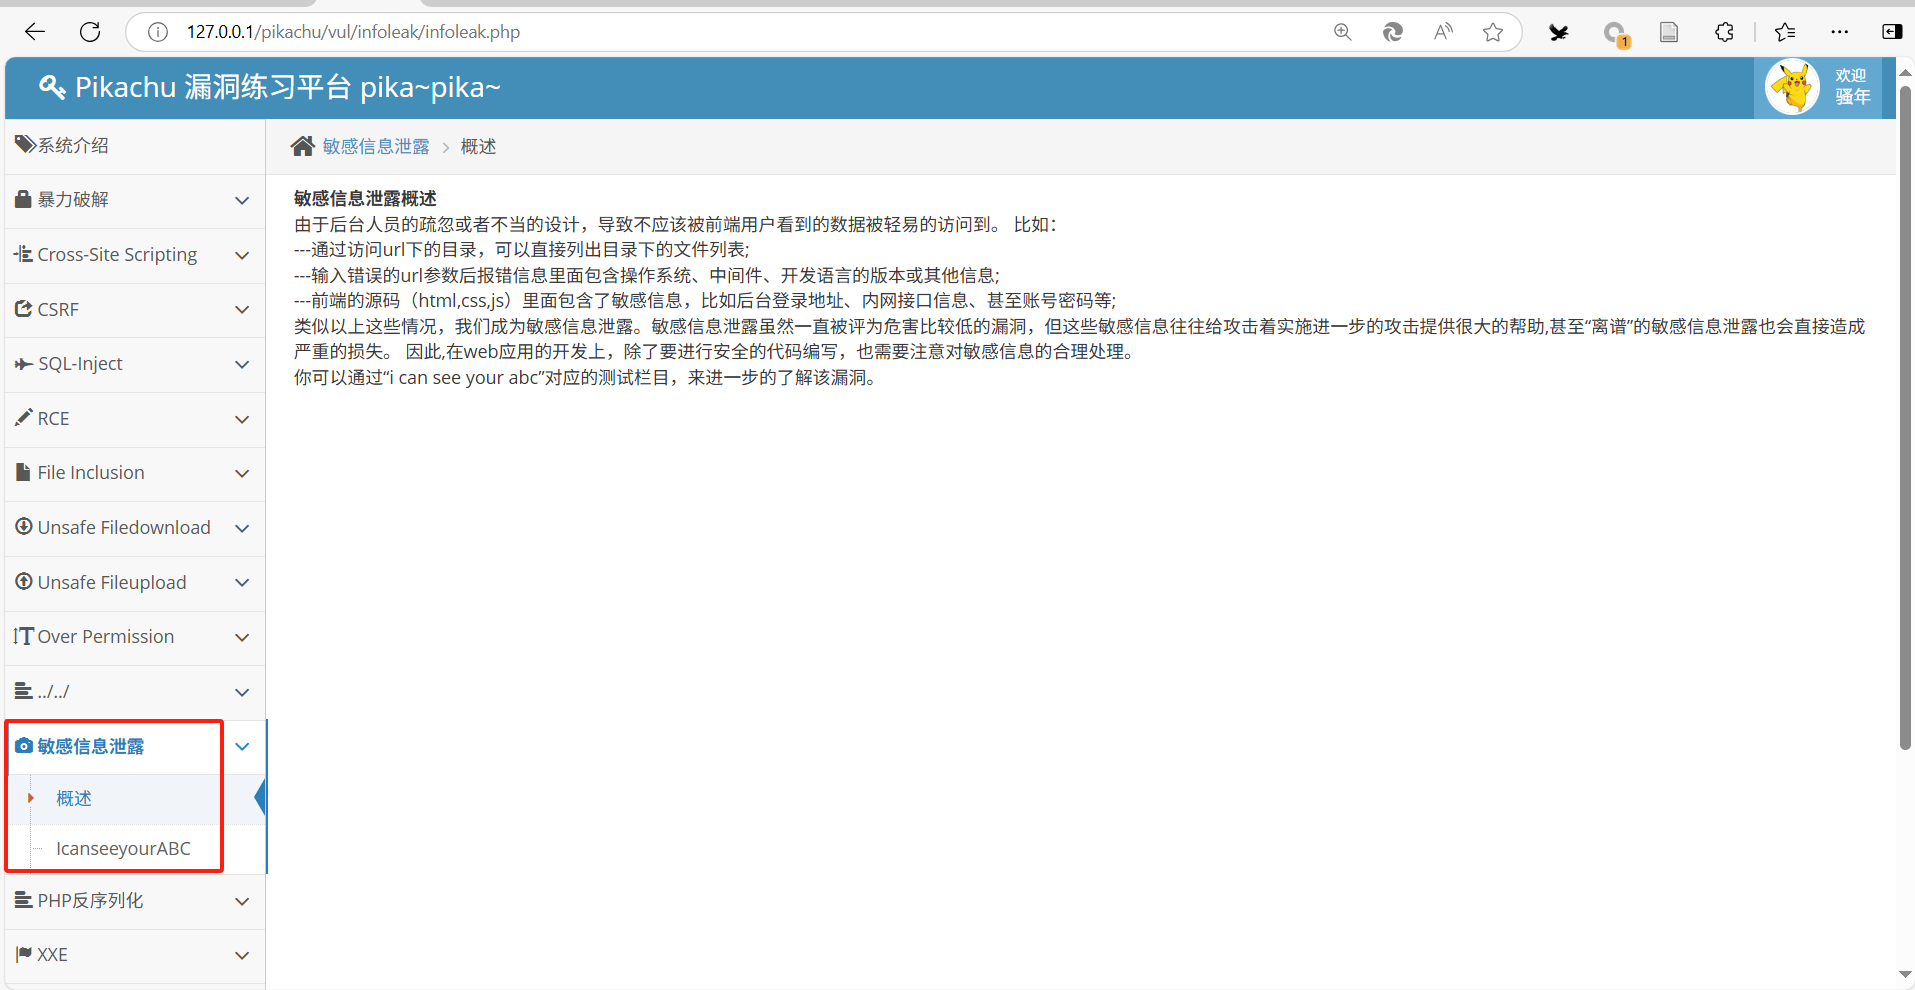
Task: Open IcanseeyourABC submenu item
Action: (x=135, y=849)
